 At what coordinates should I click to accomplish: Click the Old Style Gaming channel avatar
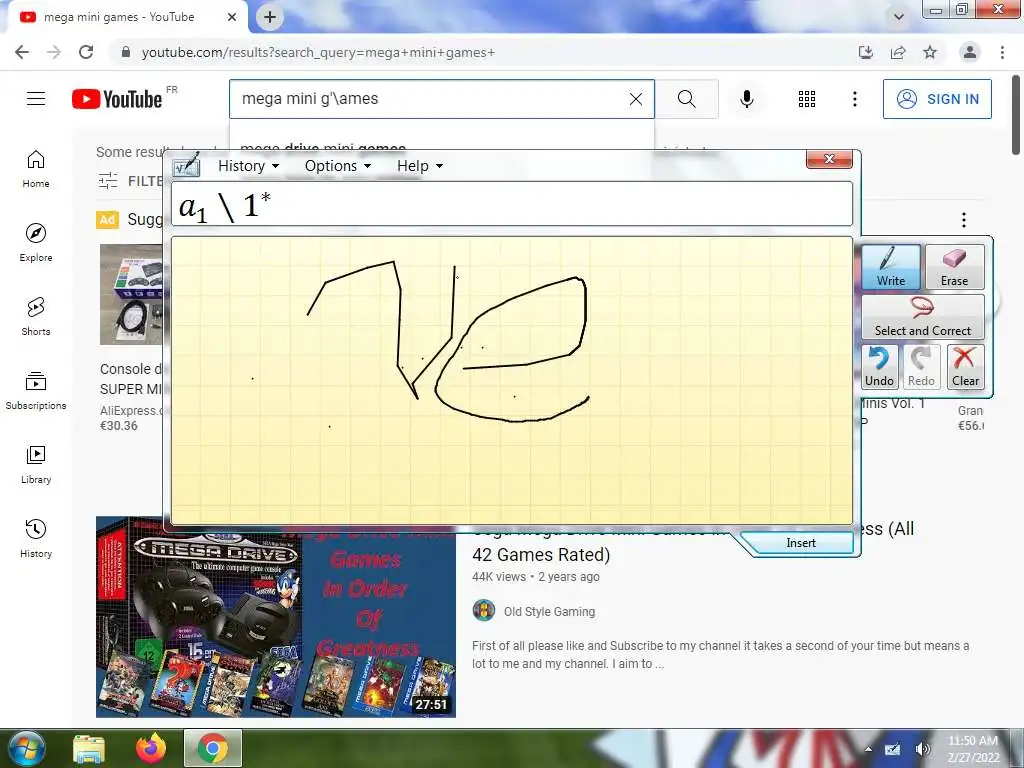tap(483, 611)
